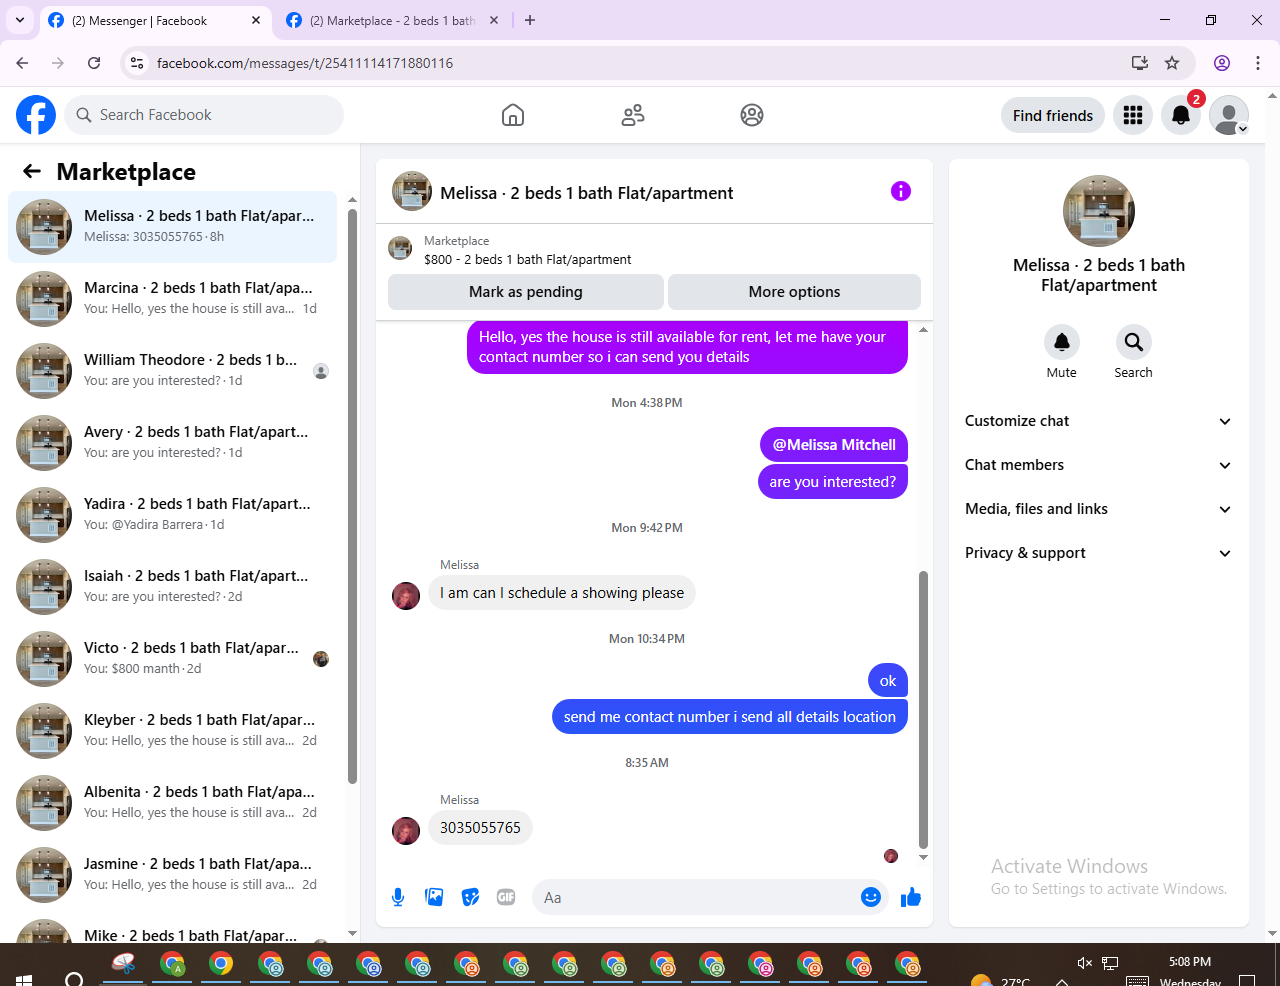
Task: Choose a GIF icon
Action: [506, 897]
